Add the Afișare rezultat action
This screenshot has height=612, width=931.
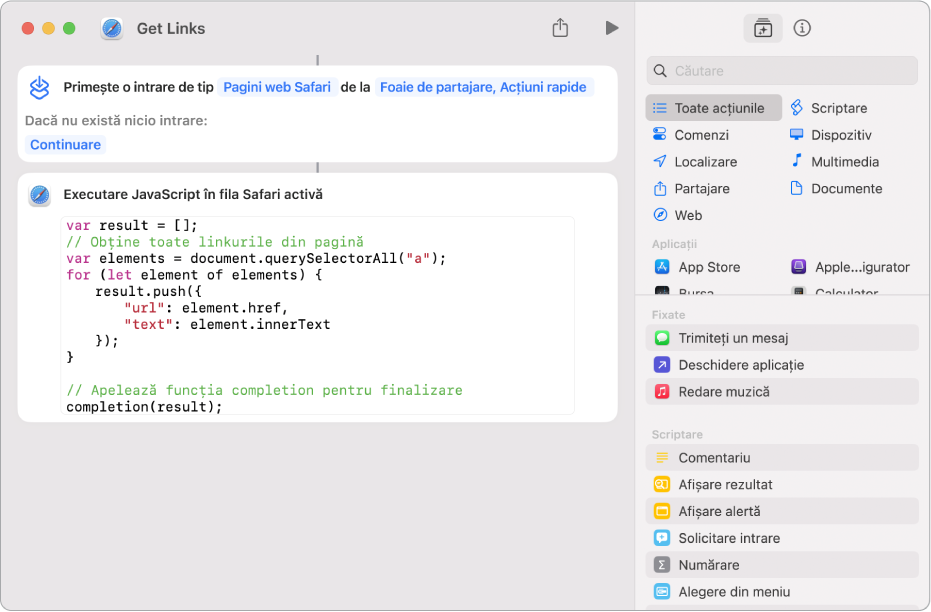pos(781,484)
